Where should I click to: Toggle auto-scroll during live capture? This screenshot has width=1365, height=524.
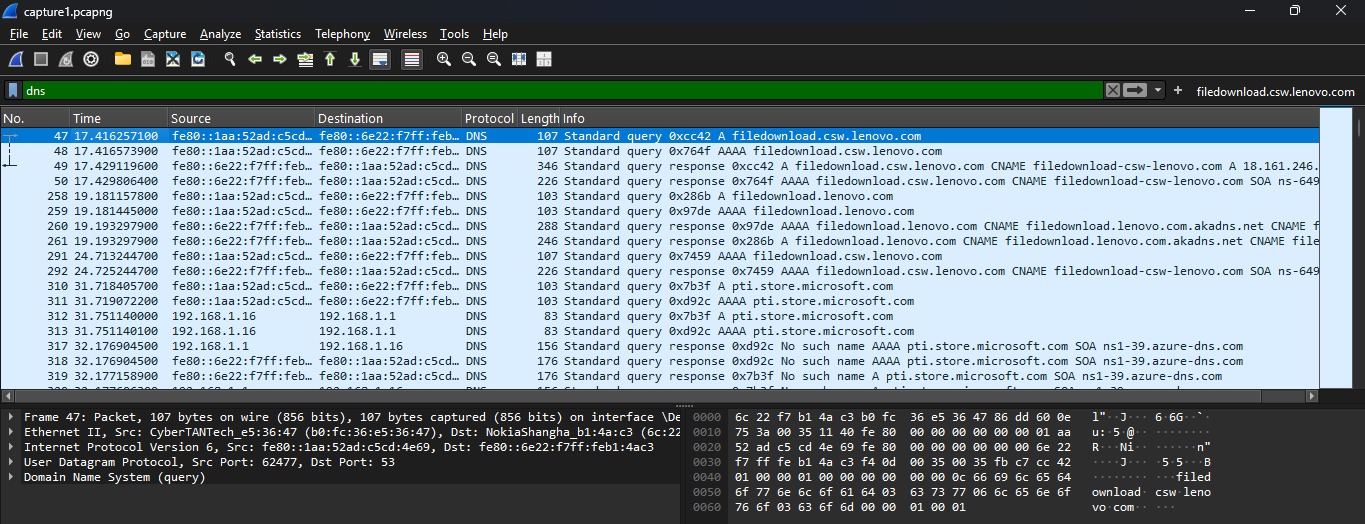pyautogui.click(x=380, y=60)
